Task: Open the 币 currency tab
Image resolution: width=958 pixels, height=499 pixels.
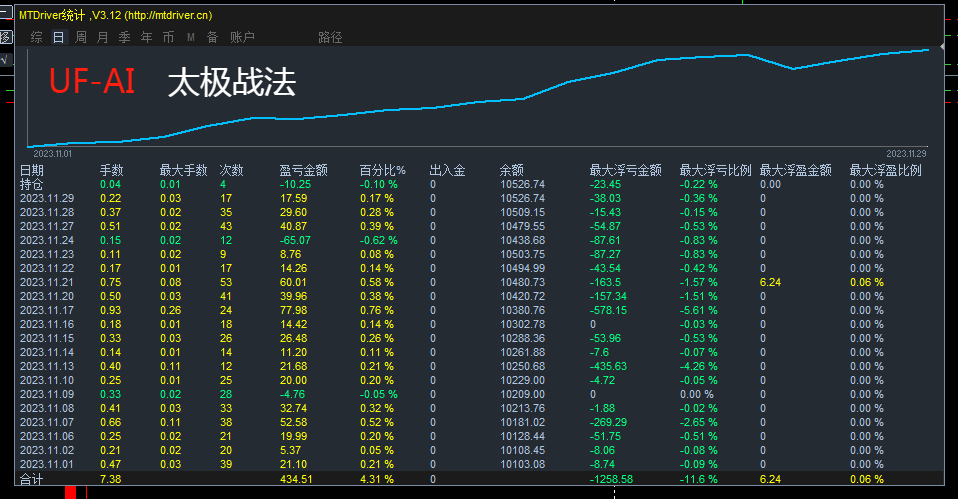Action: 169,37
